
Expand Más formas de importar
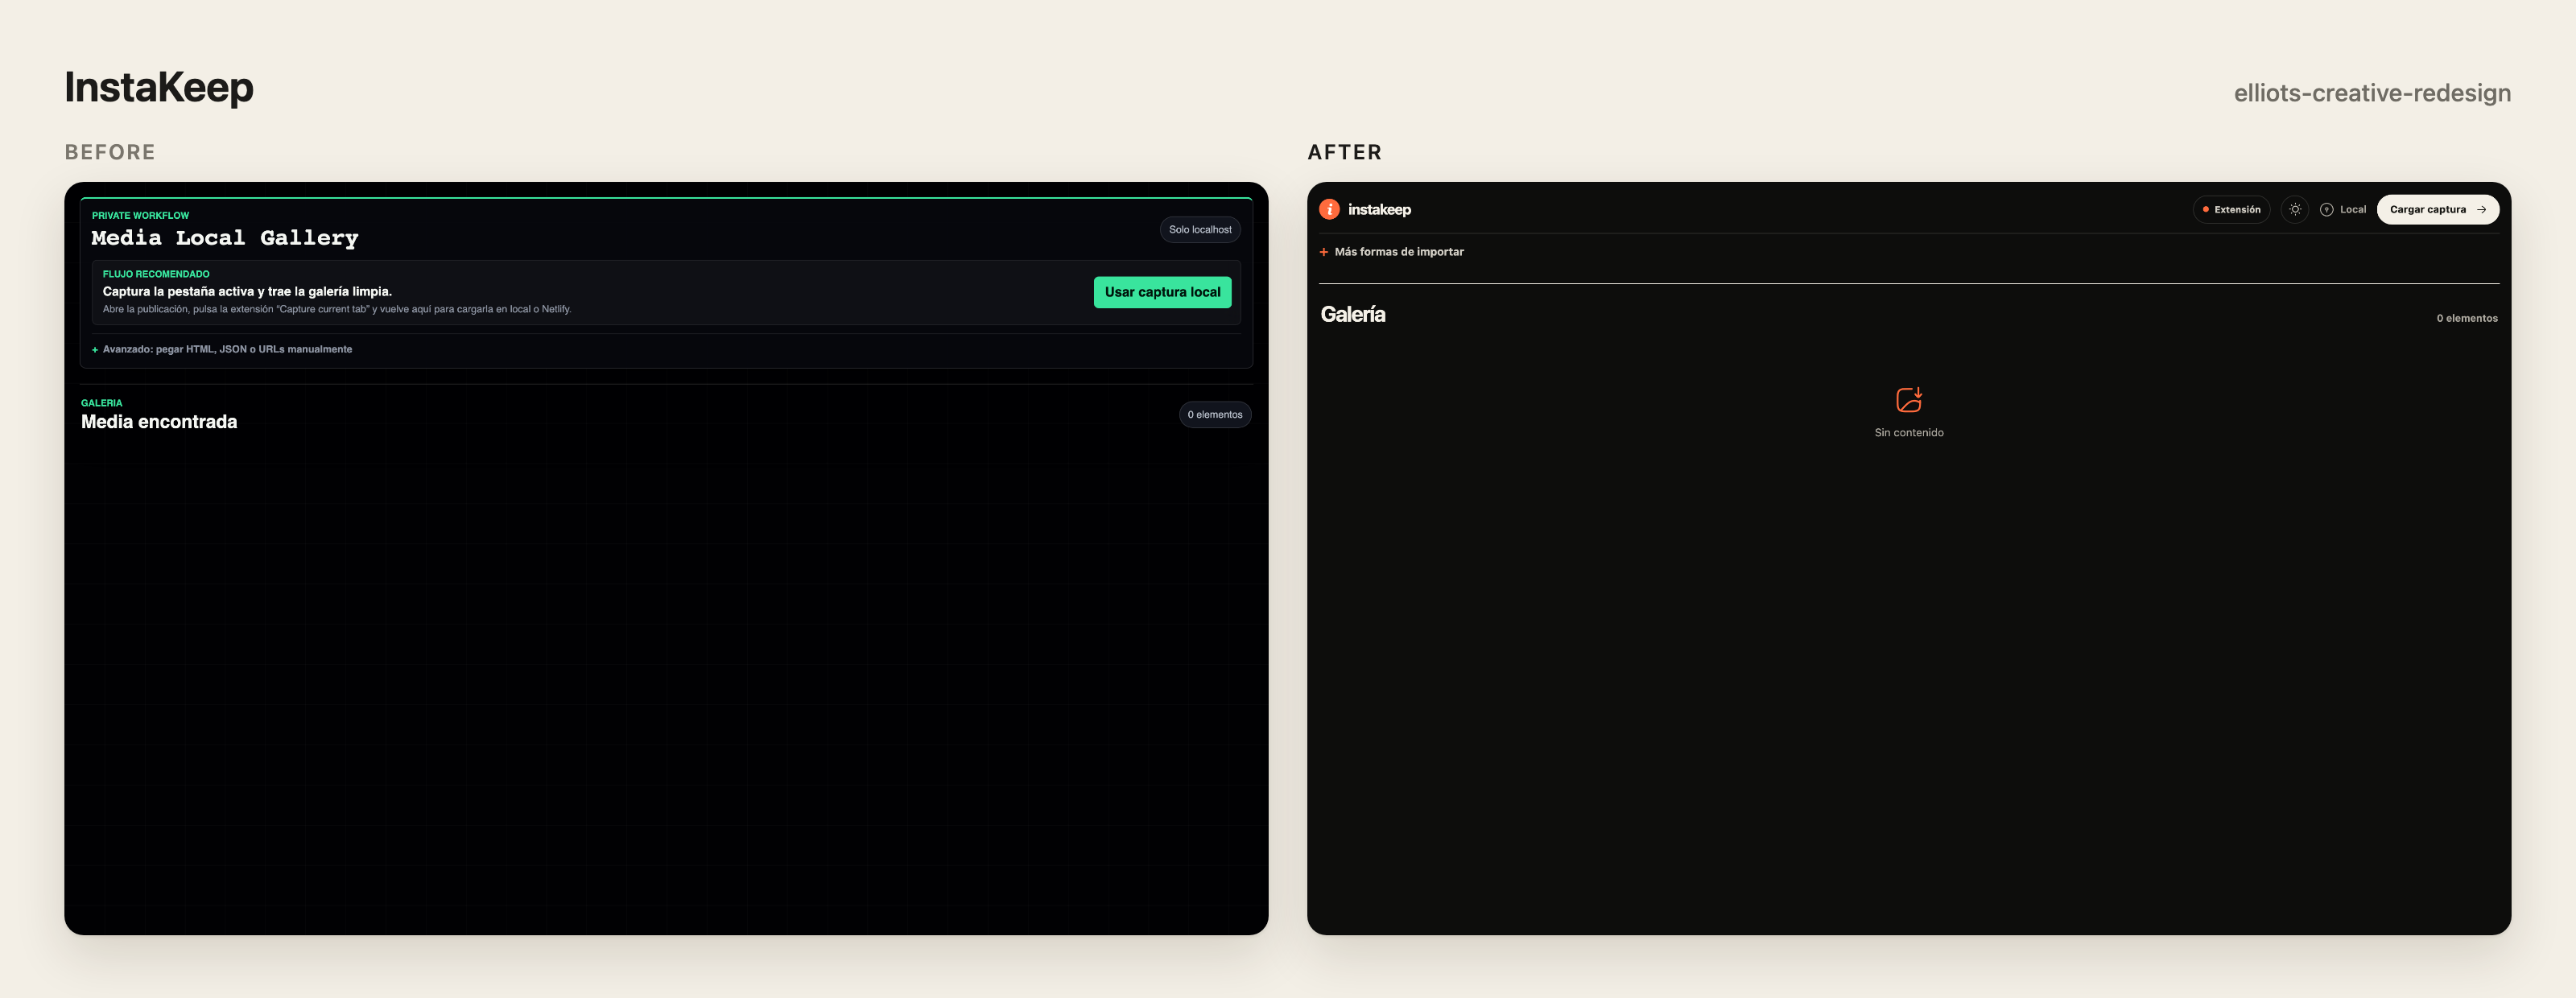pyautogui.click(x=1391, y=252)
